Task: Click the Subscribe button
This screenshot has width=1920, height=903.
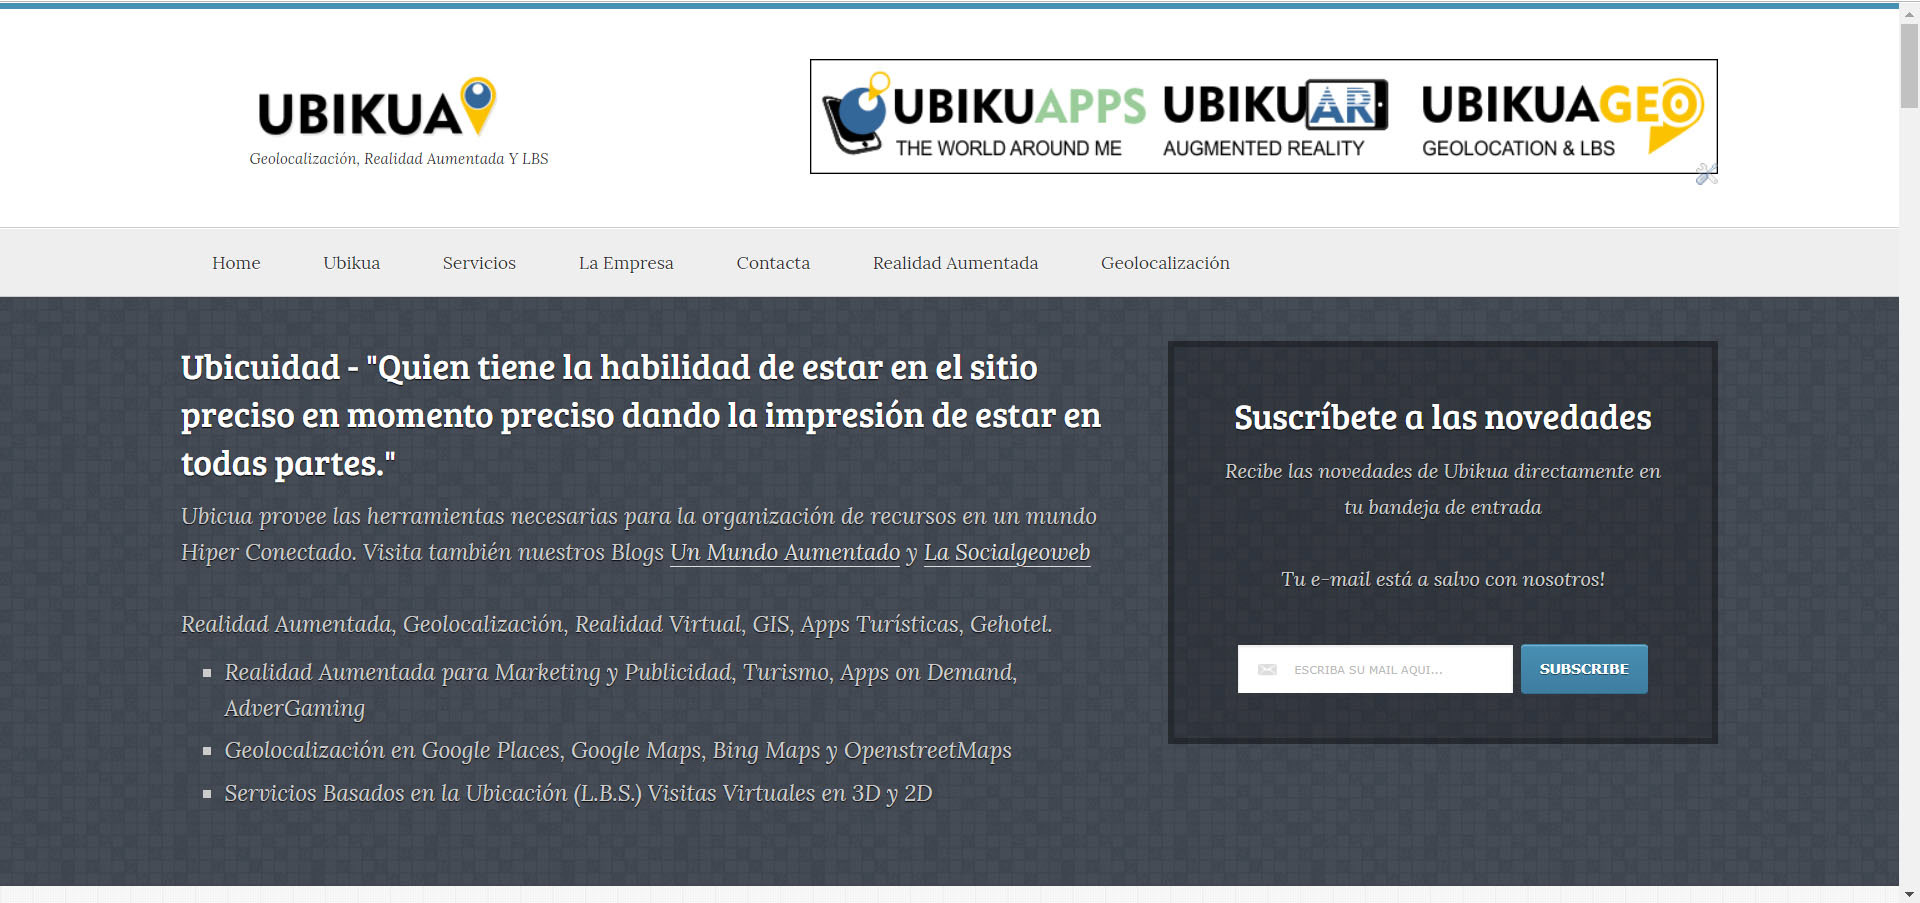Action: coord(1584,669)
